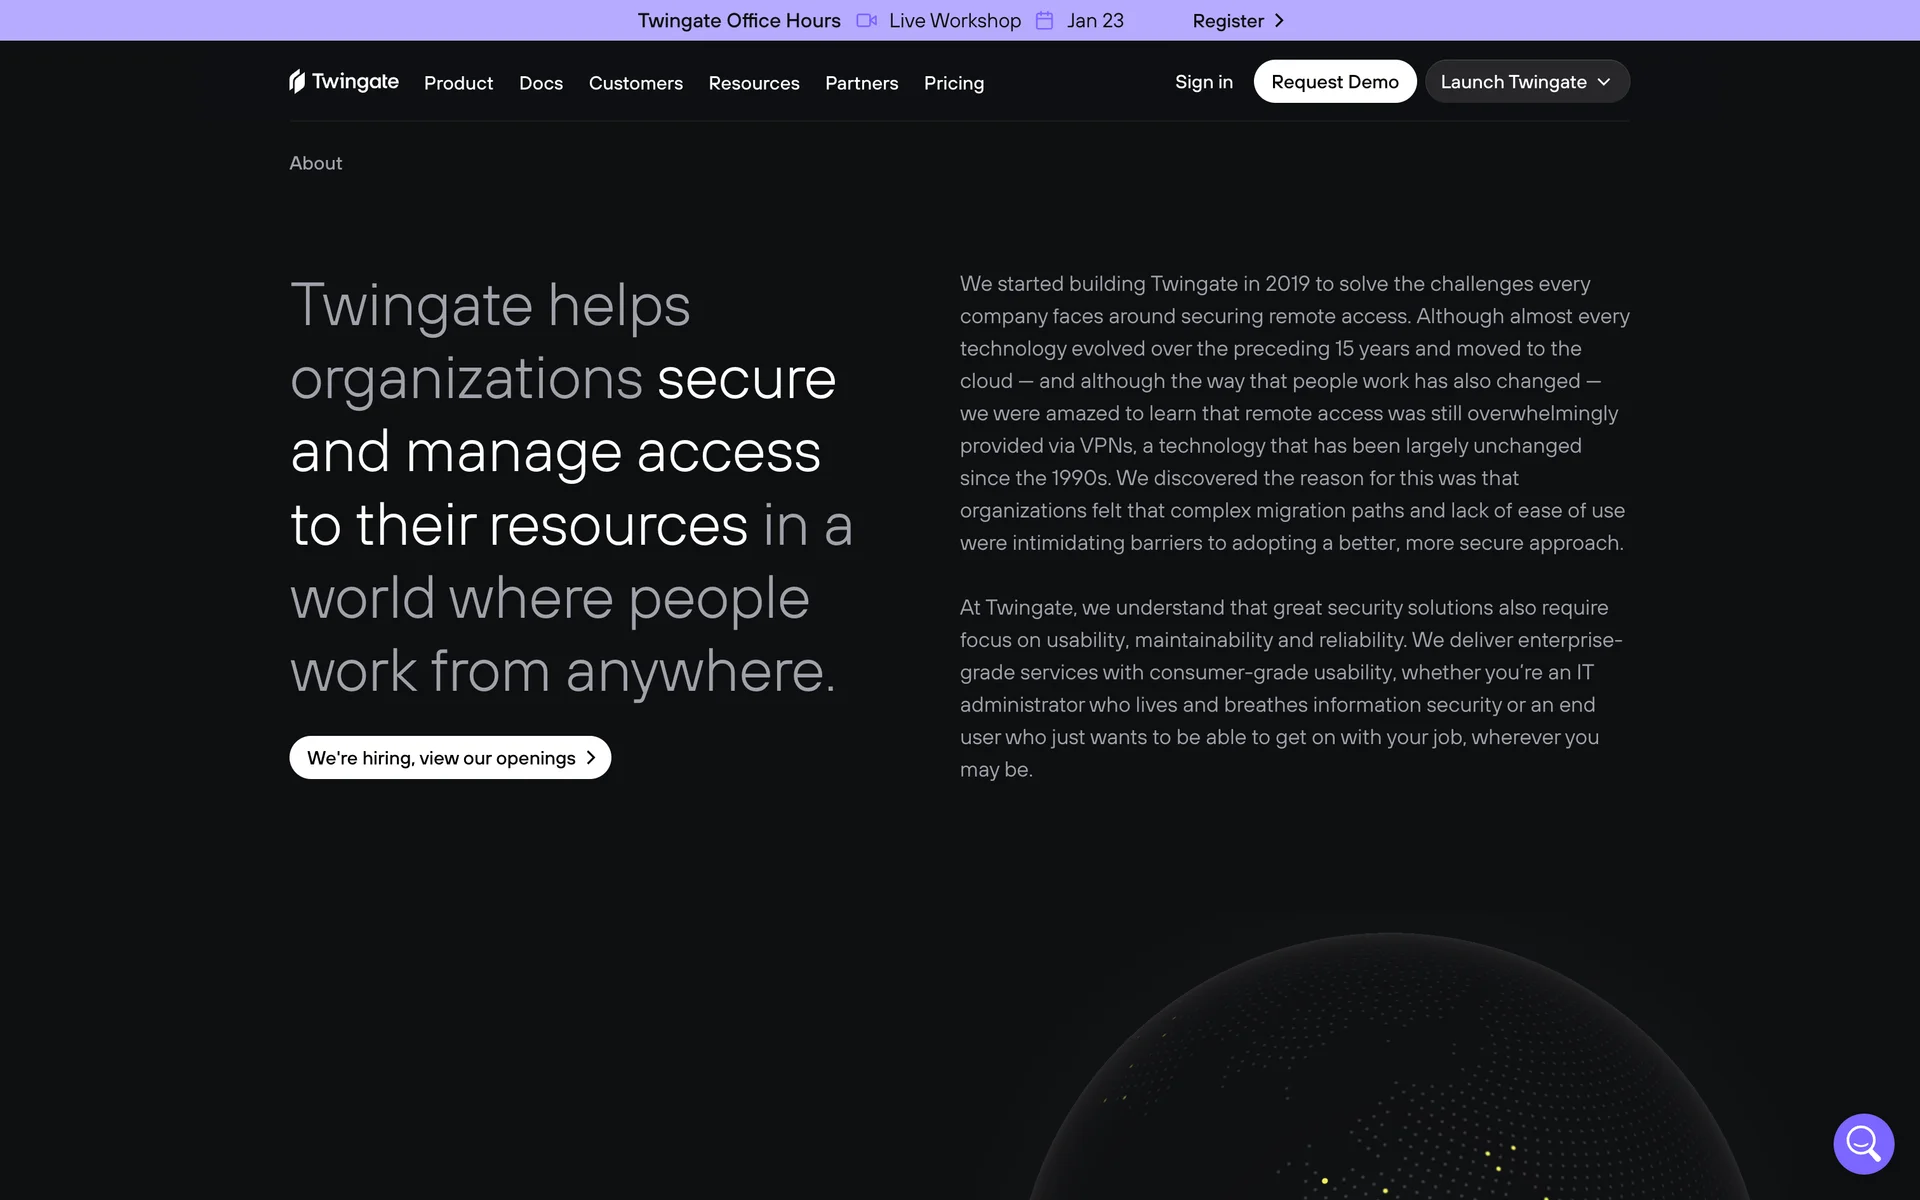Click We're hiring, view our openings
This screenshot has width=1920, height=1200.
tap(441, 758)
